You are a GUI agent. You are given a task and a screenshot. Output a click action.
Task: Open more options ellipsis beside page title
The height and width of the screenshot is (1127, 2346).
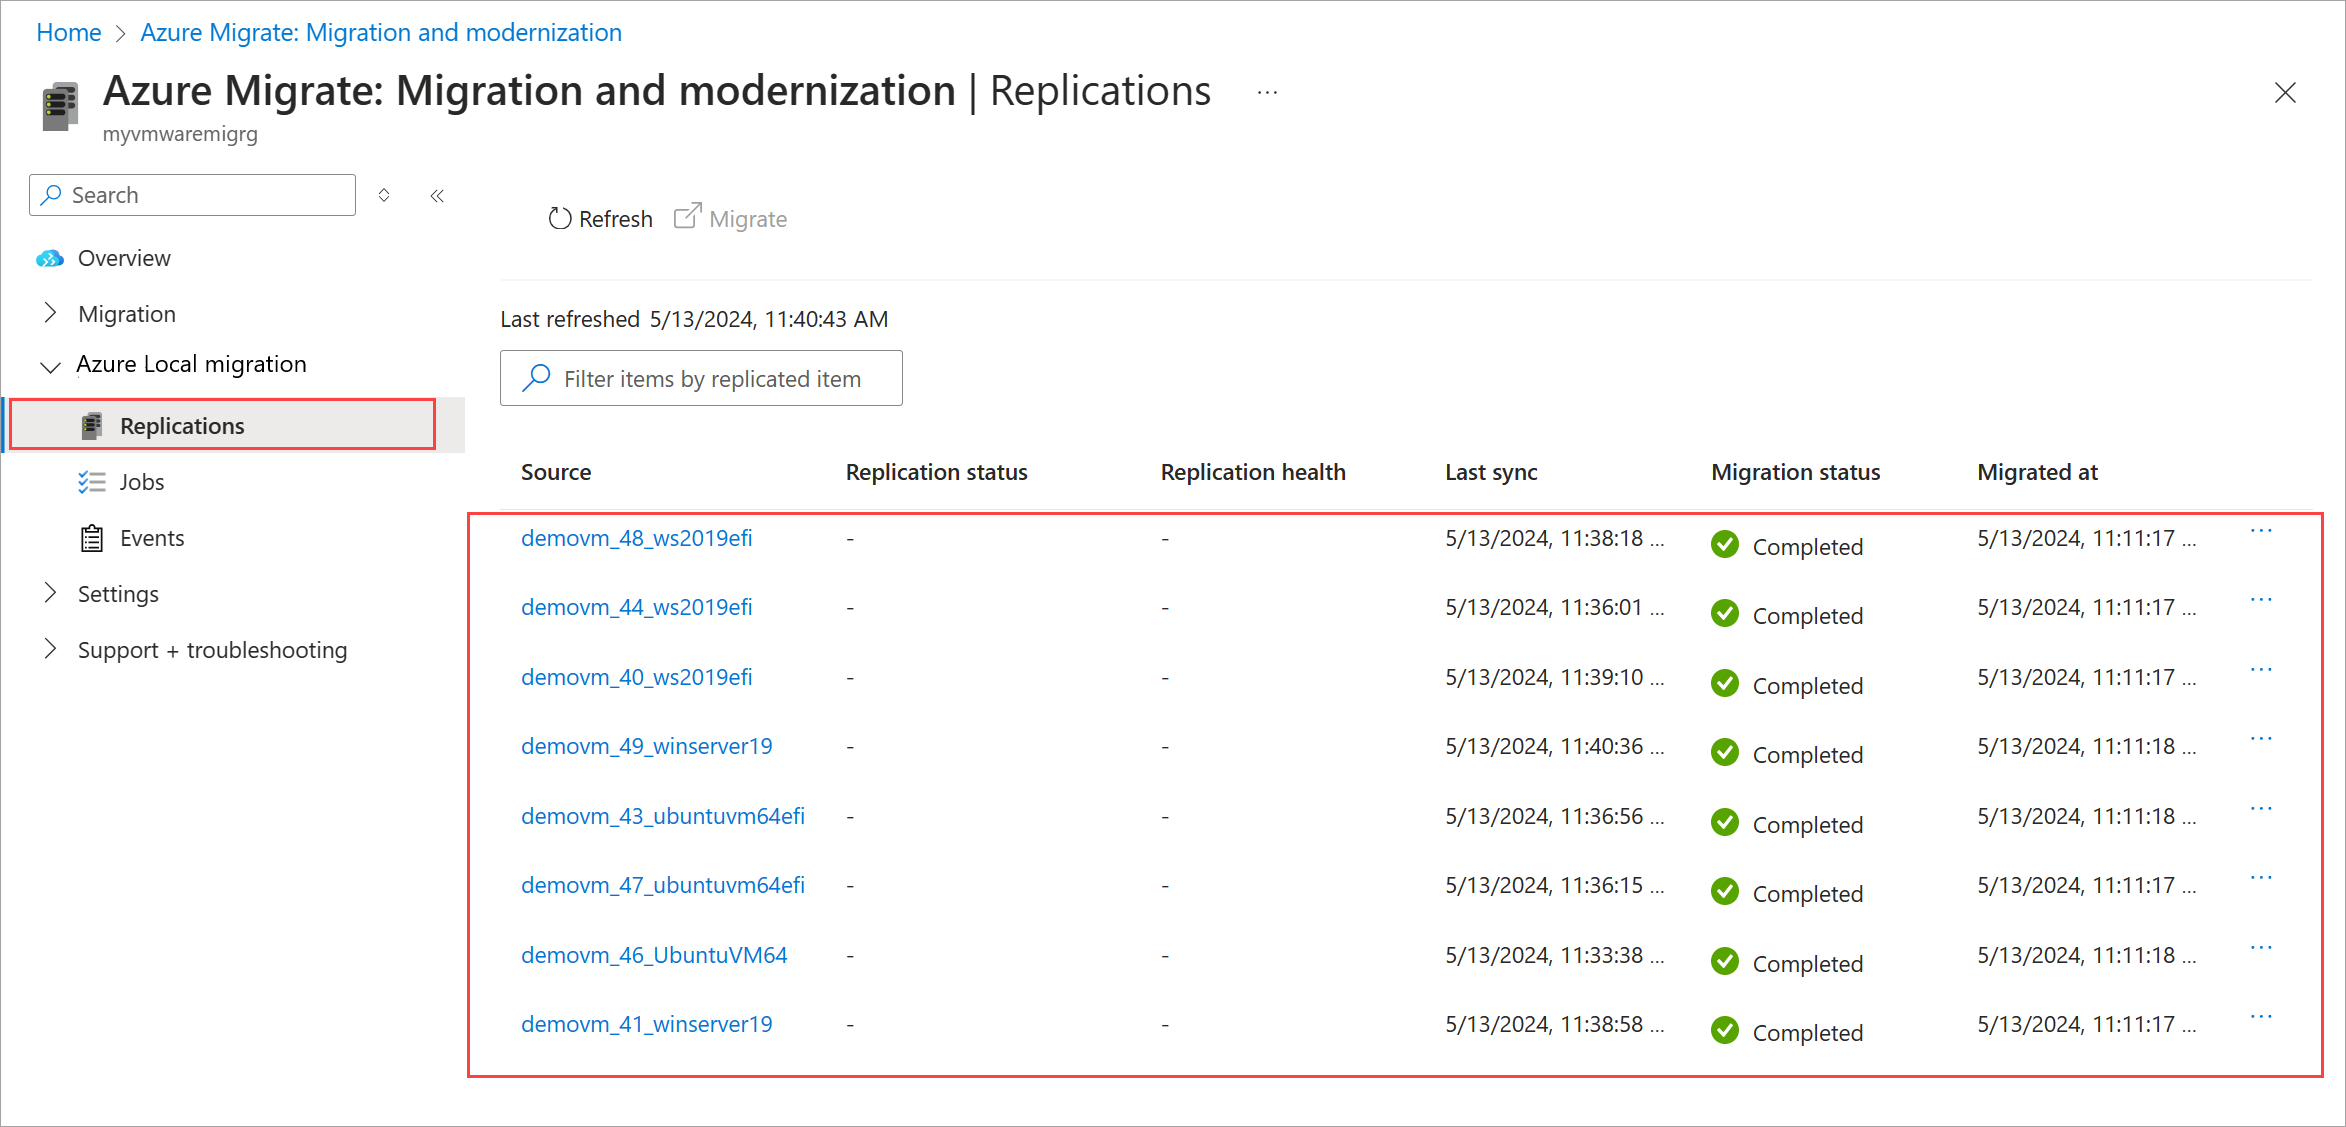point(1267,92)
